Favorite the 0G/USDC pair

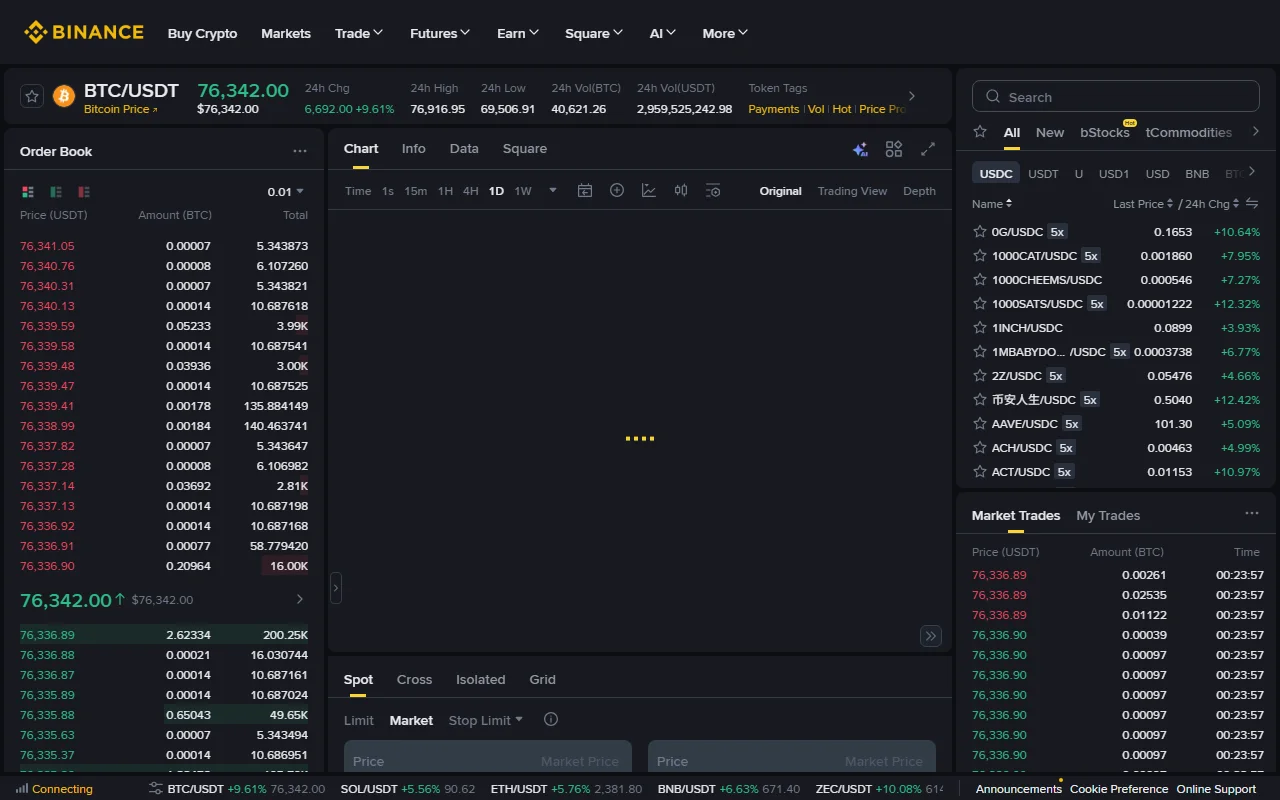(980, 232)
